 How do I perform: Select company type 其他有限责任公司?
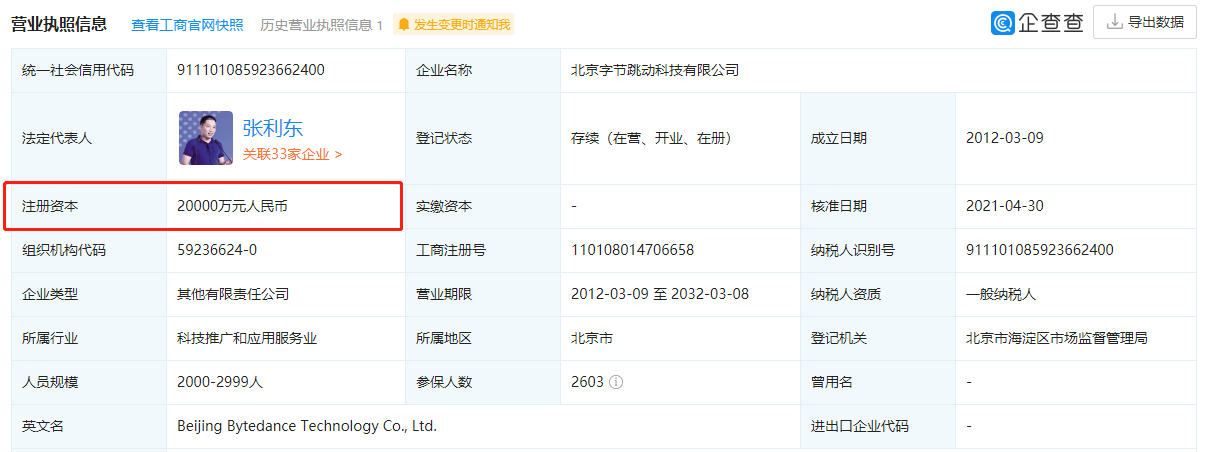(x=232, y=294)
